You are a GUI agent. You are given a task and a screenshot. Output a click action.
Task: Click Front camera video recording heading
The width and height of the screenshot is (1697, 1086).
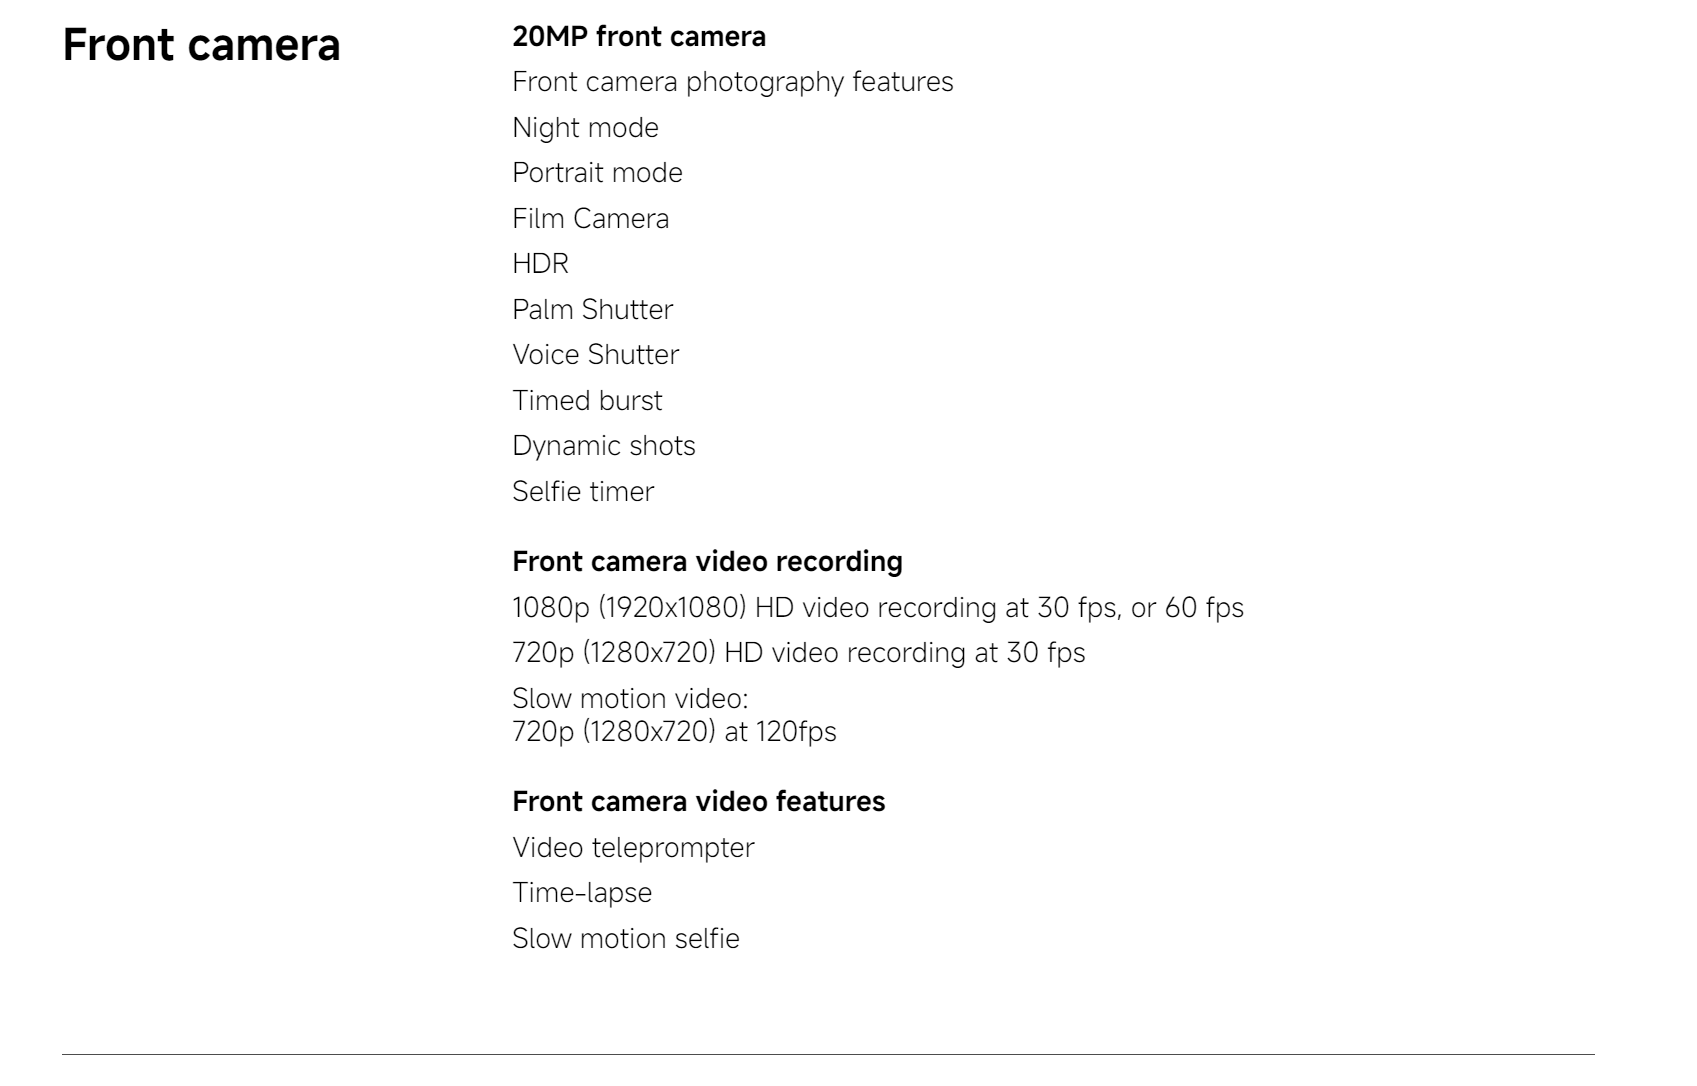pyautogui.click(x=707, y=562)
